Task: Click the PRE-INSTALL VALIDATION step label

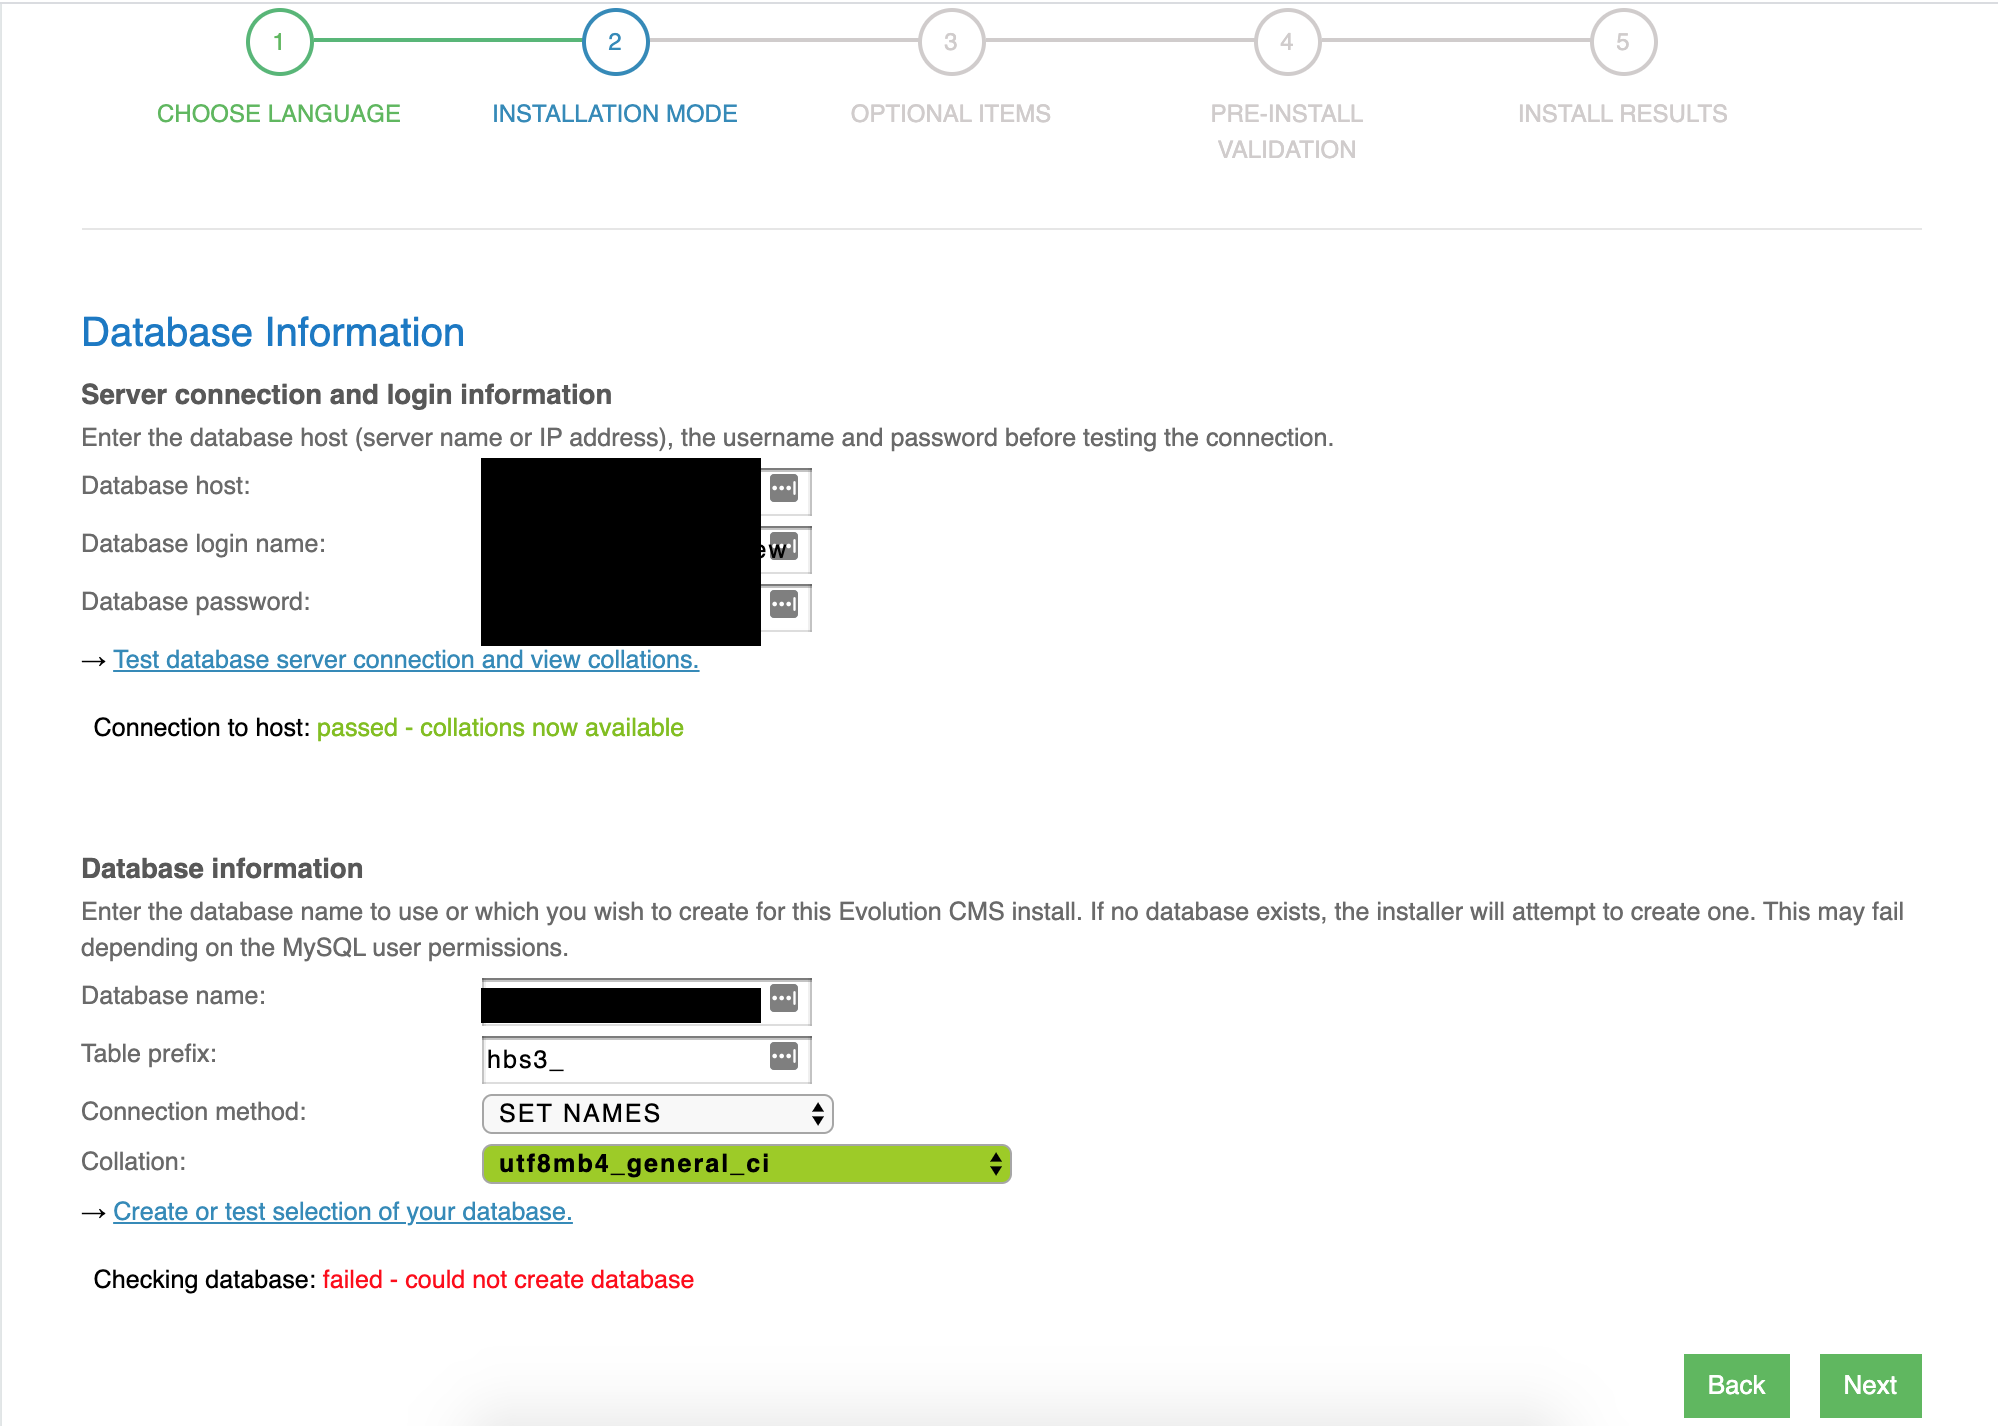Action: pyautogui.click(x=1287, y=132)
